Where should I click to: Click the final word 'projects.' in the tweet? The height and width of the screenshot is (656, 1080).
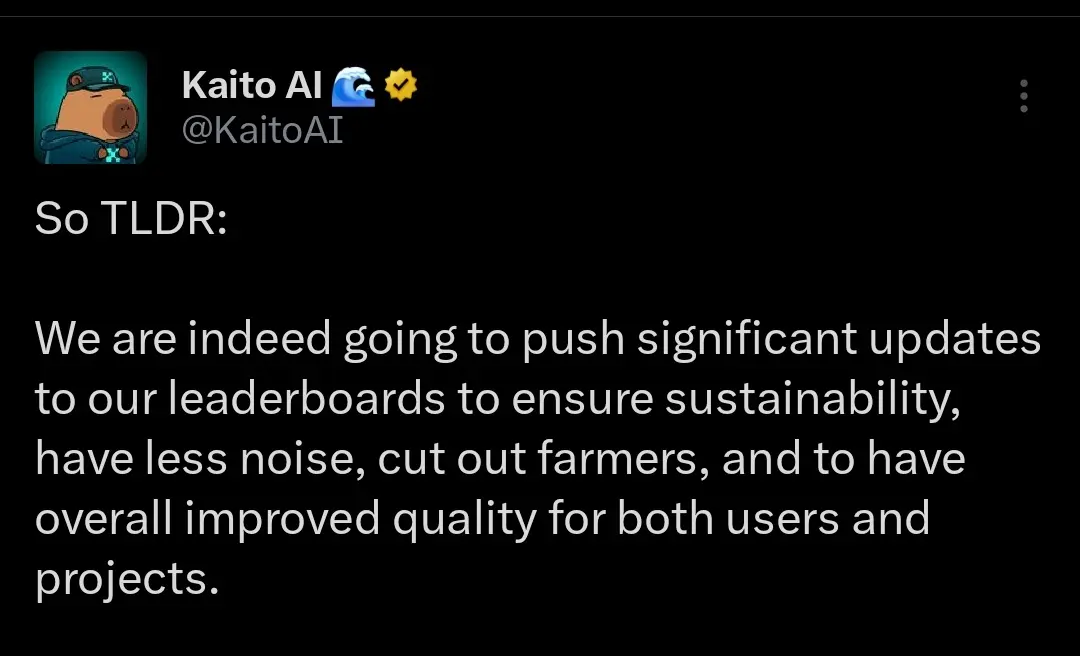[127, 580]
